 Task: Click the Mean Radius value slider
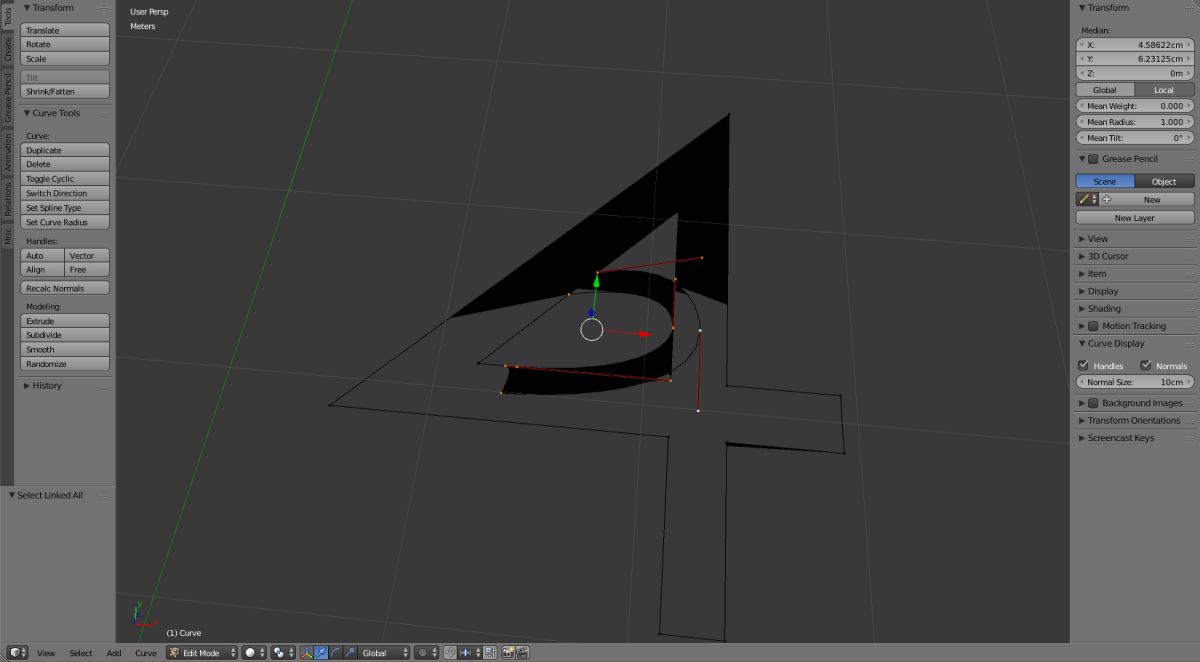tap(1135, 121)
